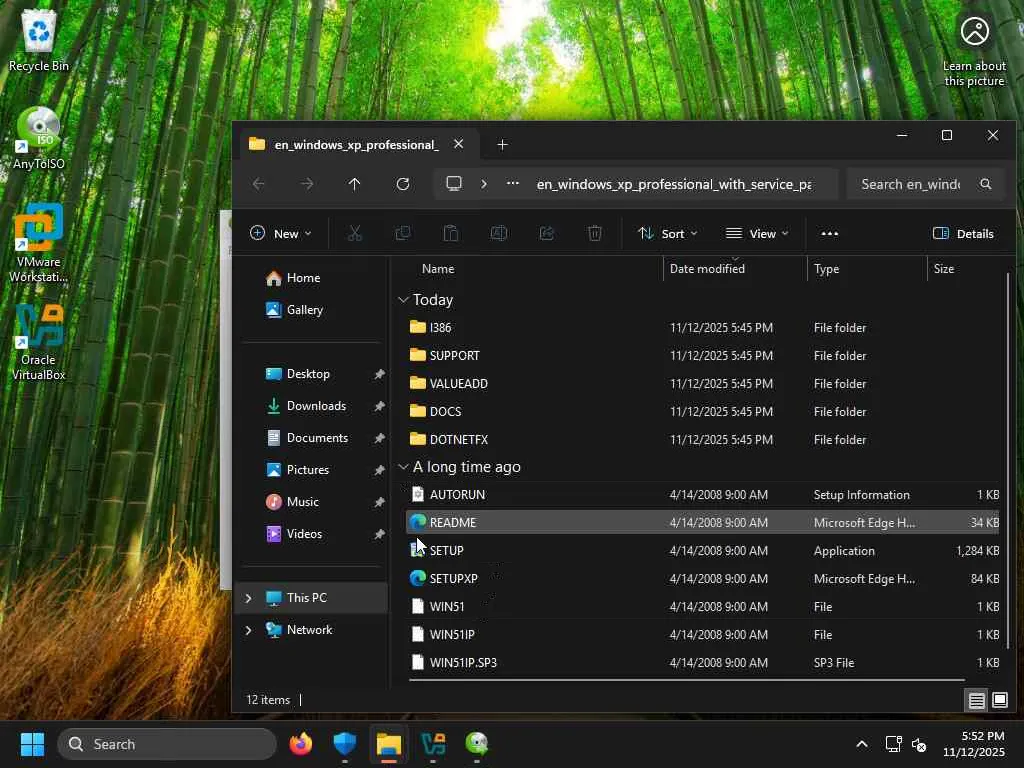Viewport: 1024px width, 768px height.
Task: Open the View dropdown menu
Action: coord(757,233)
